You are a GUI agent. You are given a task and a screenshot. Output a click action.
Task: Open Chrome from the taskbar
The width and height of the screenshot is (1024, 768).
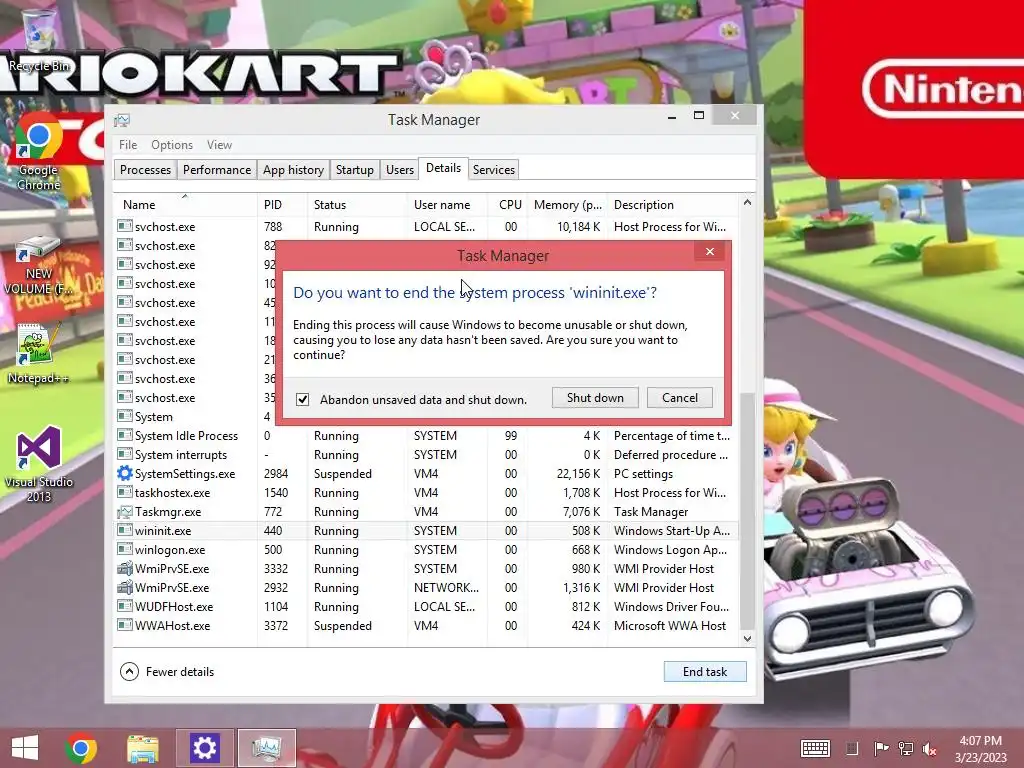click(81, 748)
